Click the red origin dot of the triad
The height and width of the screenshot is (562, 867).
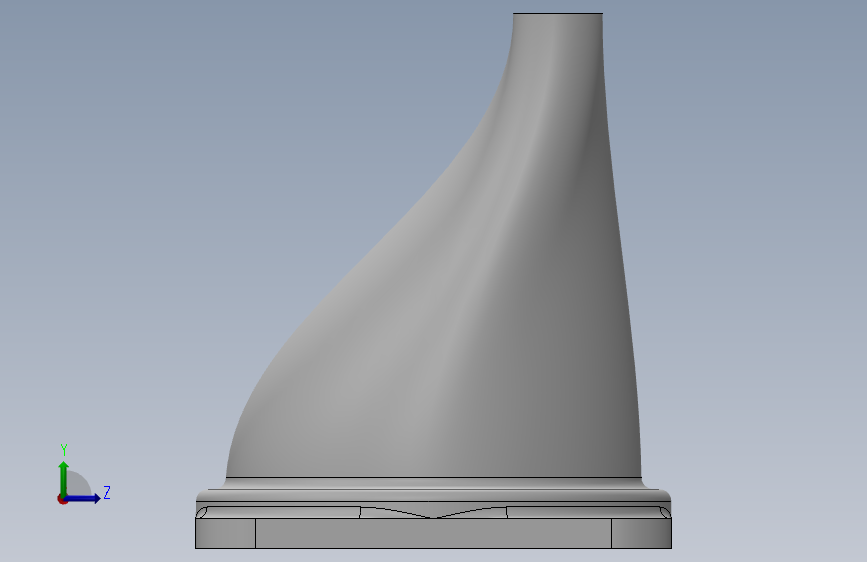point(62,499)
